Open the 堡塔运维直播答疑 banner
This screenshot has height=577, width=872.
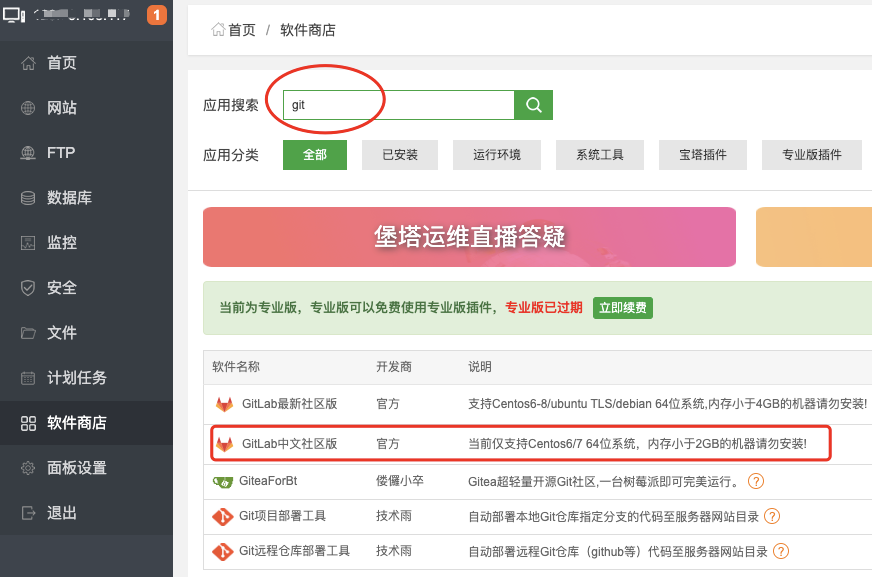point(469,237)
